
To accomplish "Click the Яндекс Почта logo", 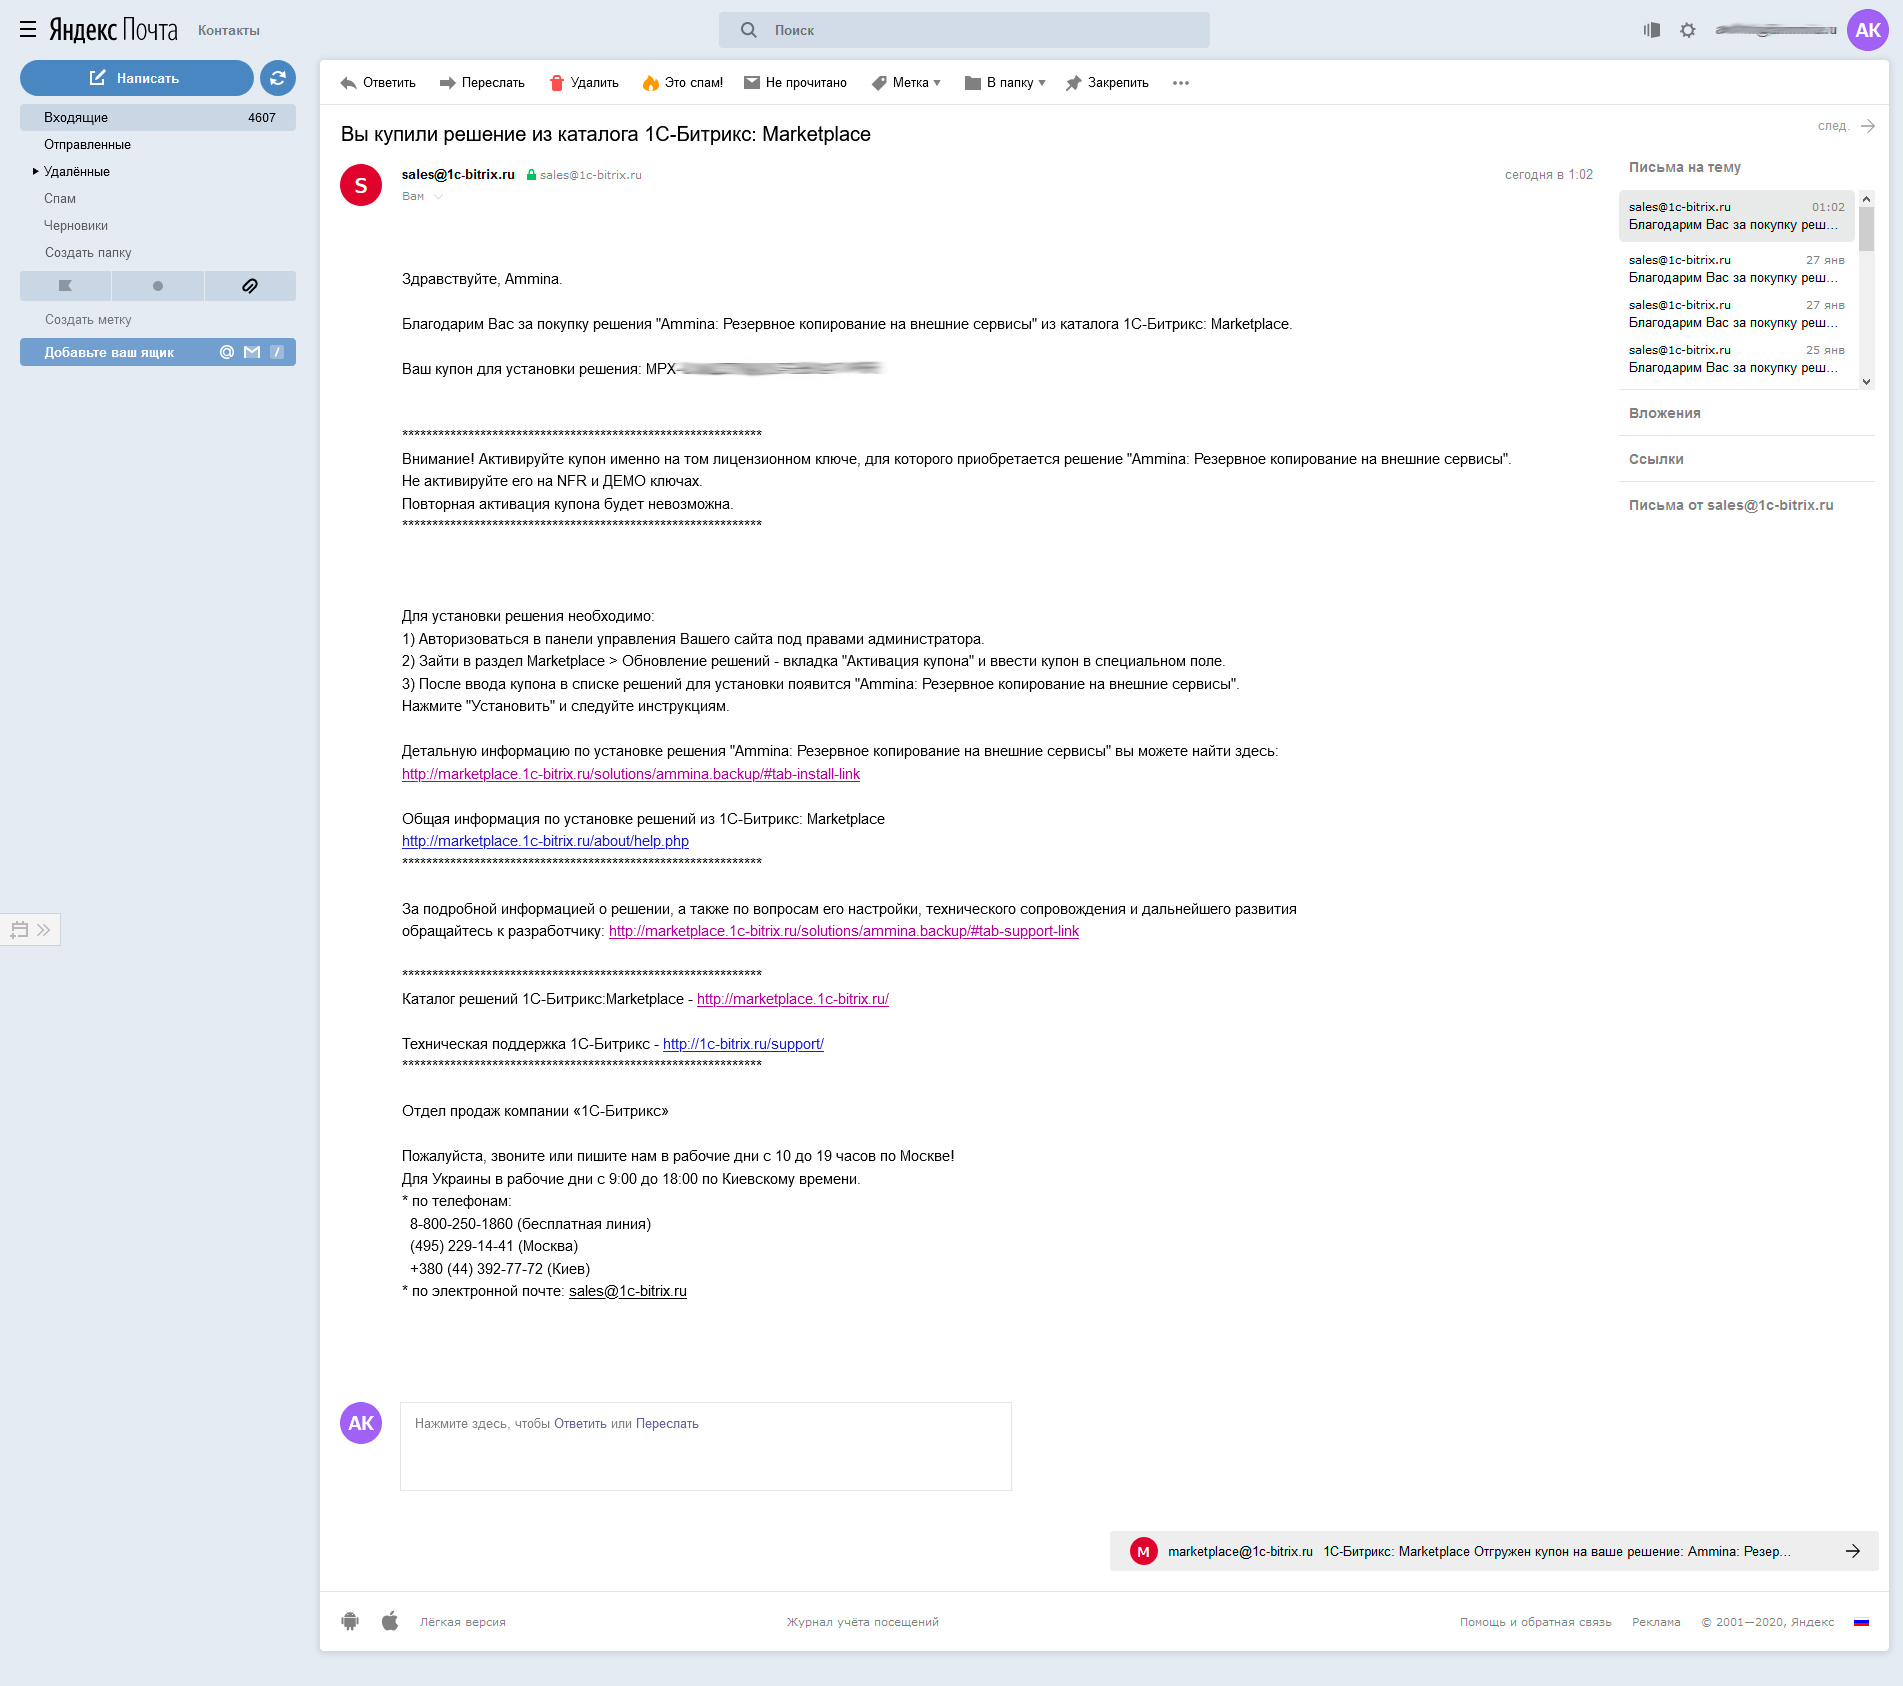I will [x=113, y=30].
